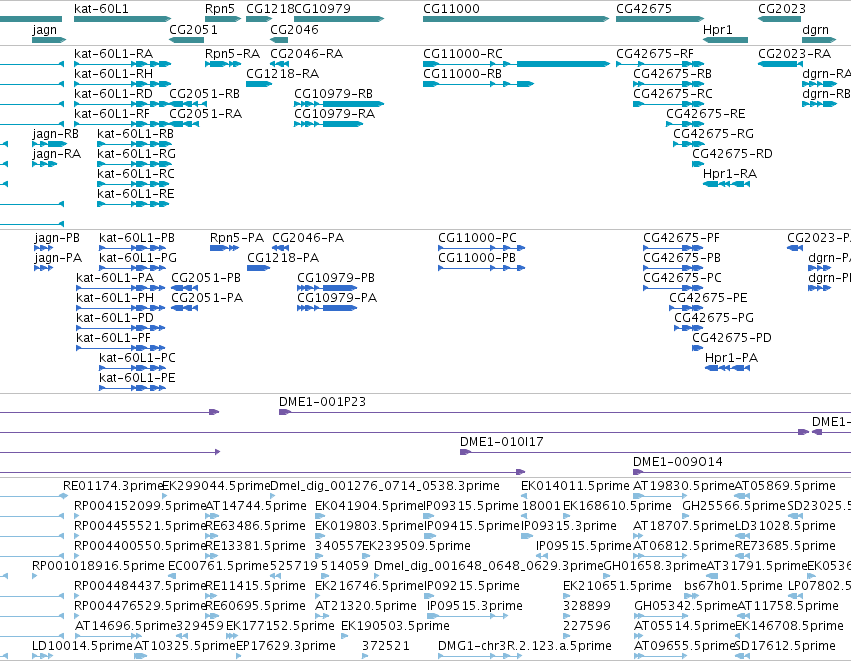Select the kat-60L1 gene bar
Viewport: 851px width, 661px height.
(123, 19)
